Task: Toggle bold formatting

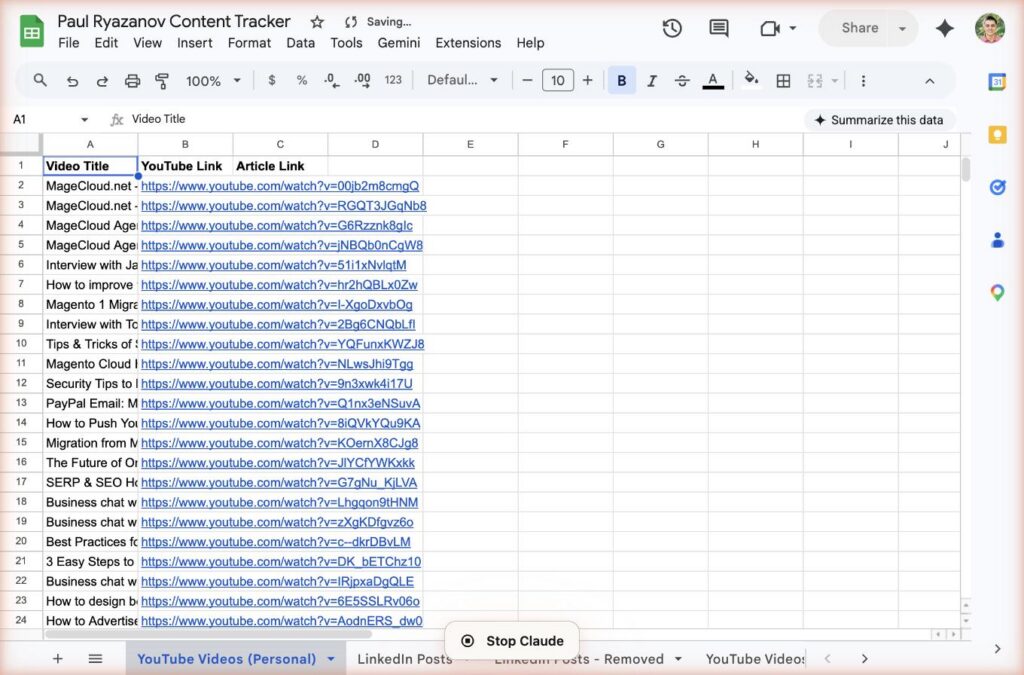Action: (x=621, y=80)
